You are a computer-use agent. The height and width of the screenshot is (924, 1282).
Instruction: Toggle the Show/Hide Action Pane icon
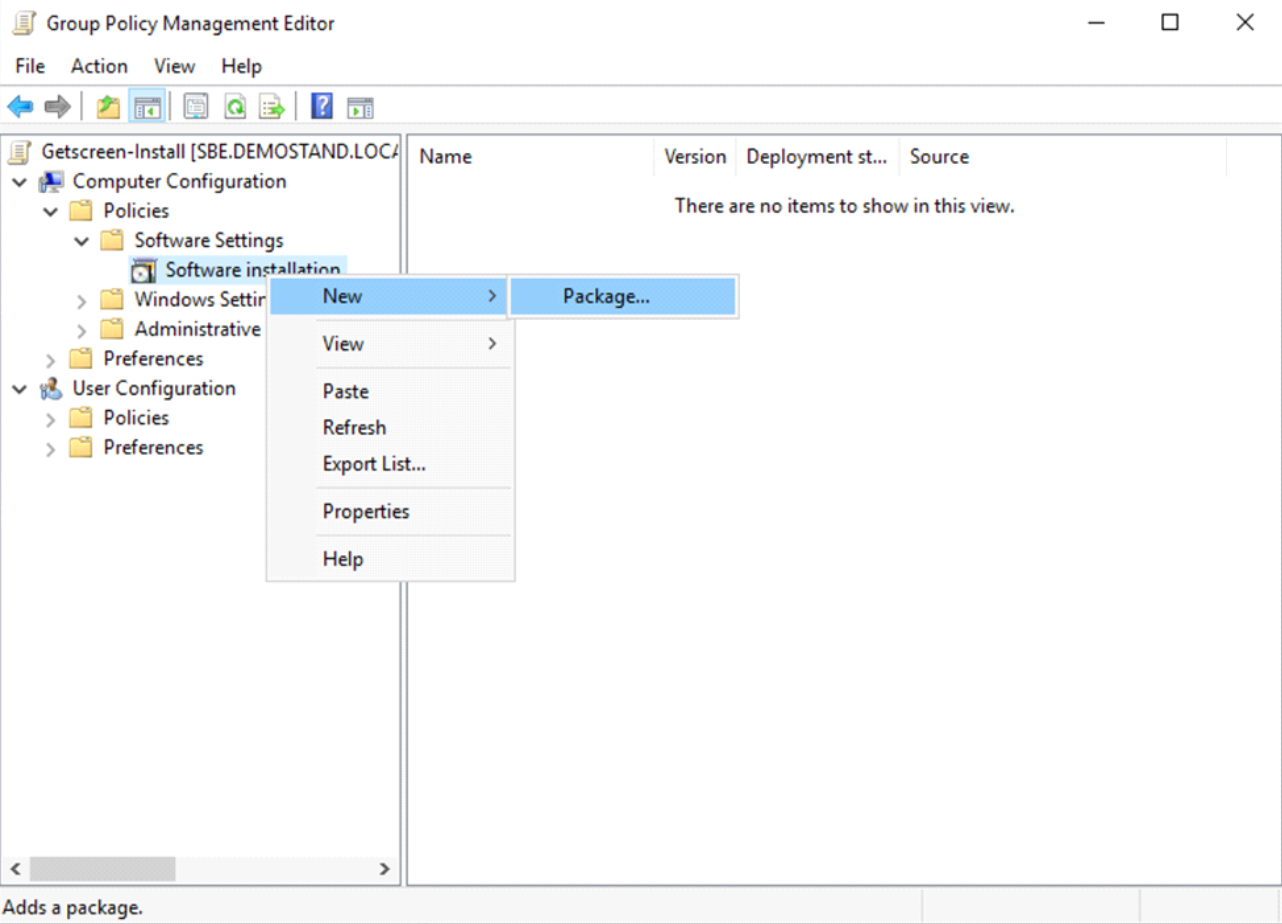360,107
